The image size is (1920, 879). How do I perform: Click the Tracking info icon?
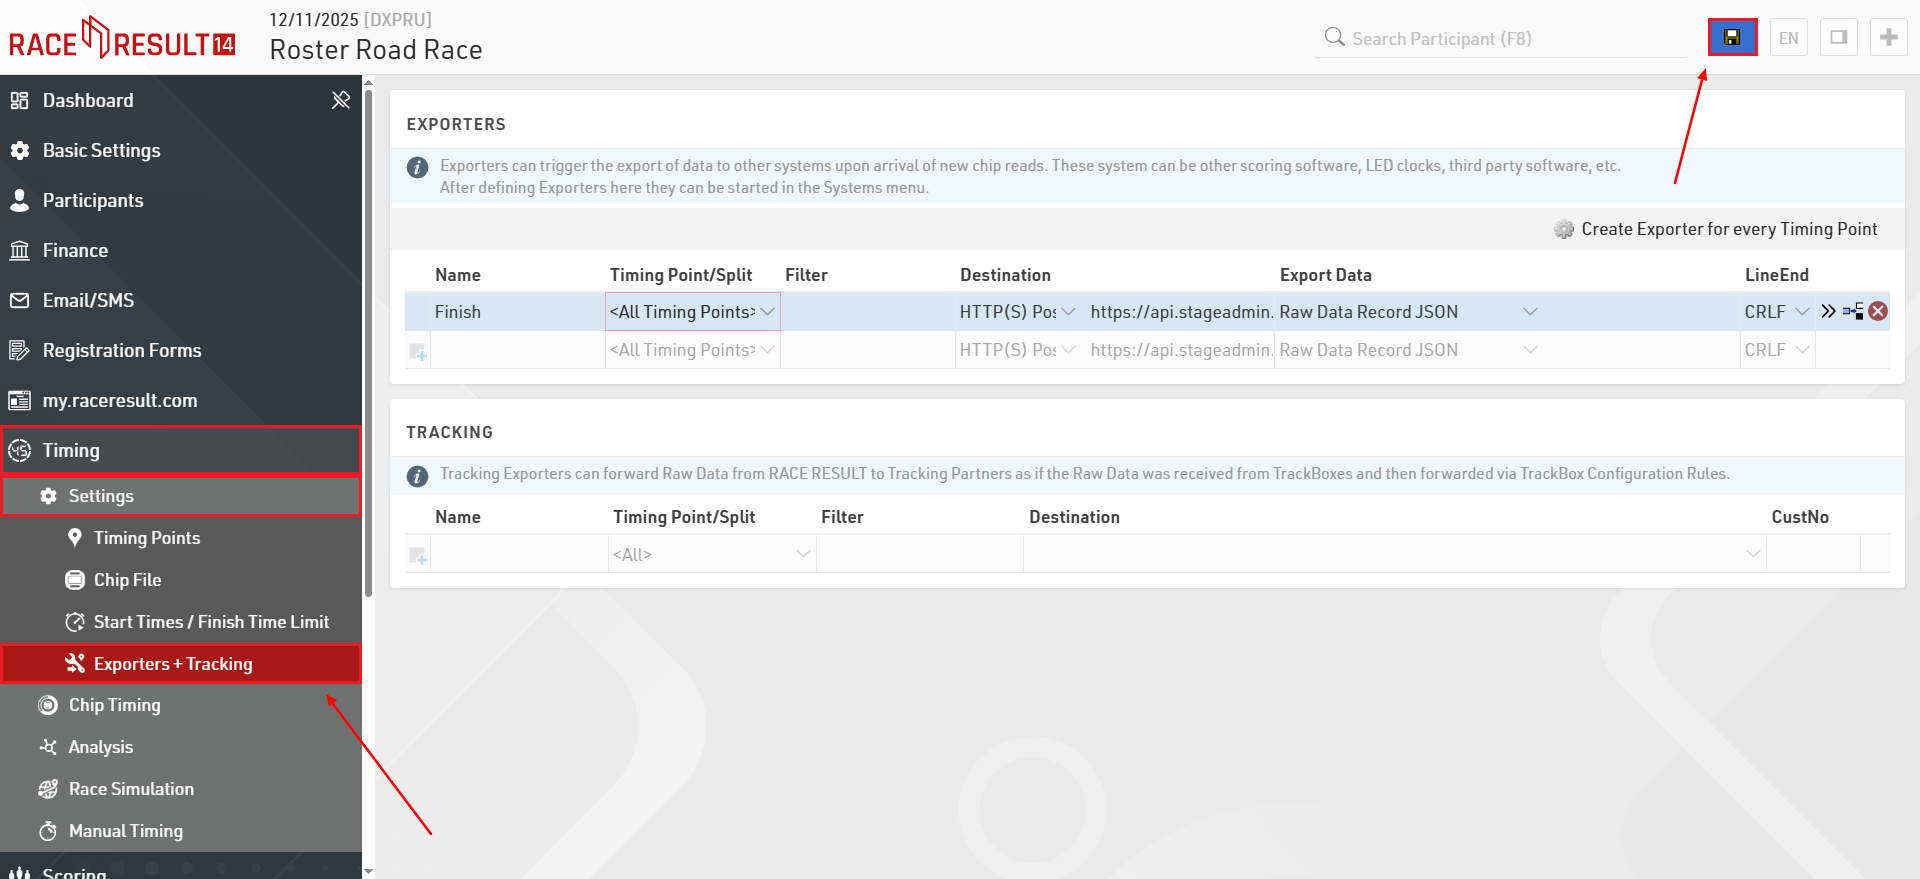click(x=418, y=476)
